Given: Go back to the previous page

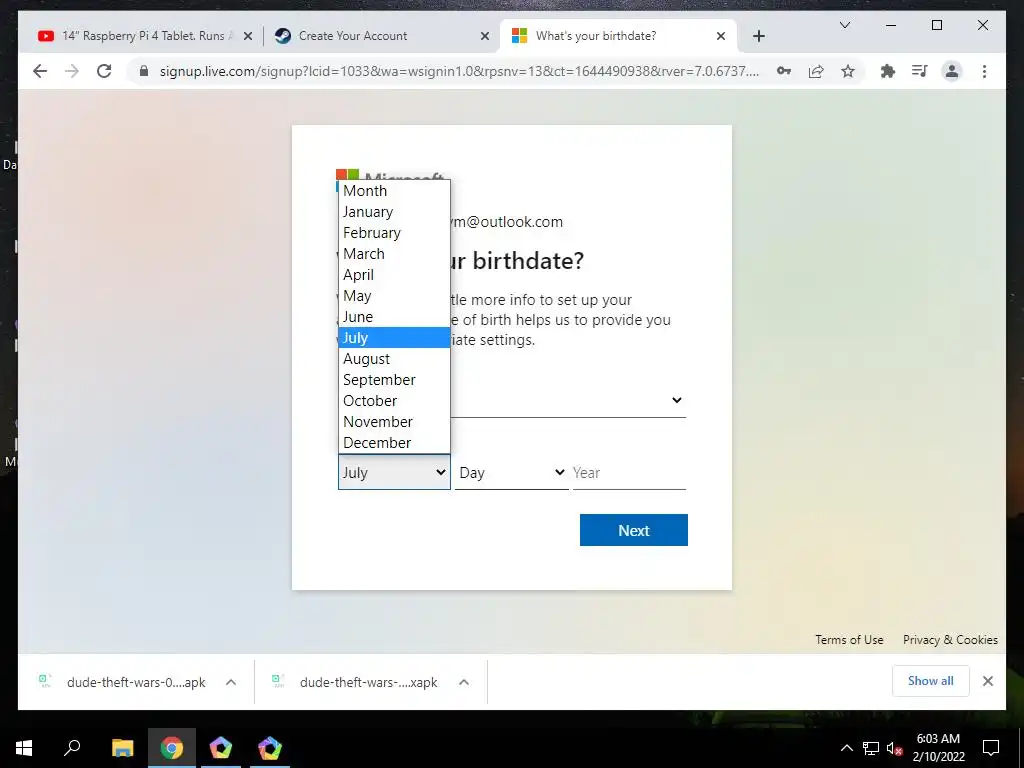Looking at the screenshot, I should (40, 71).
